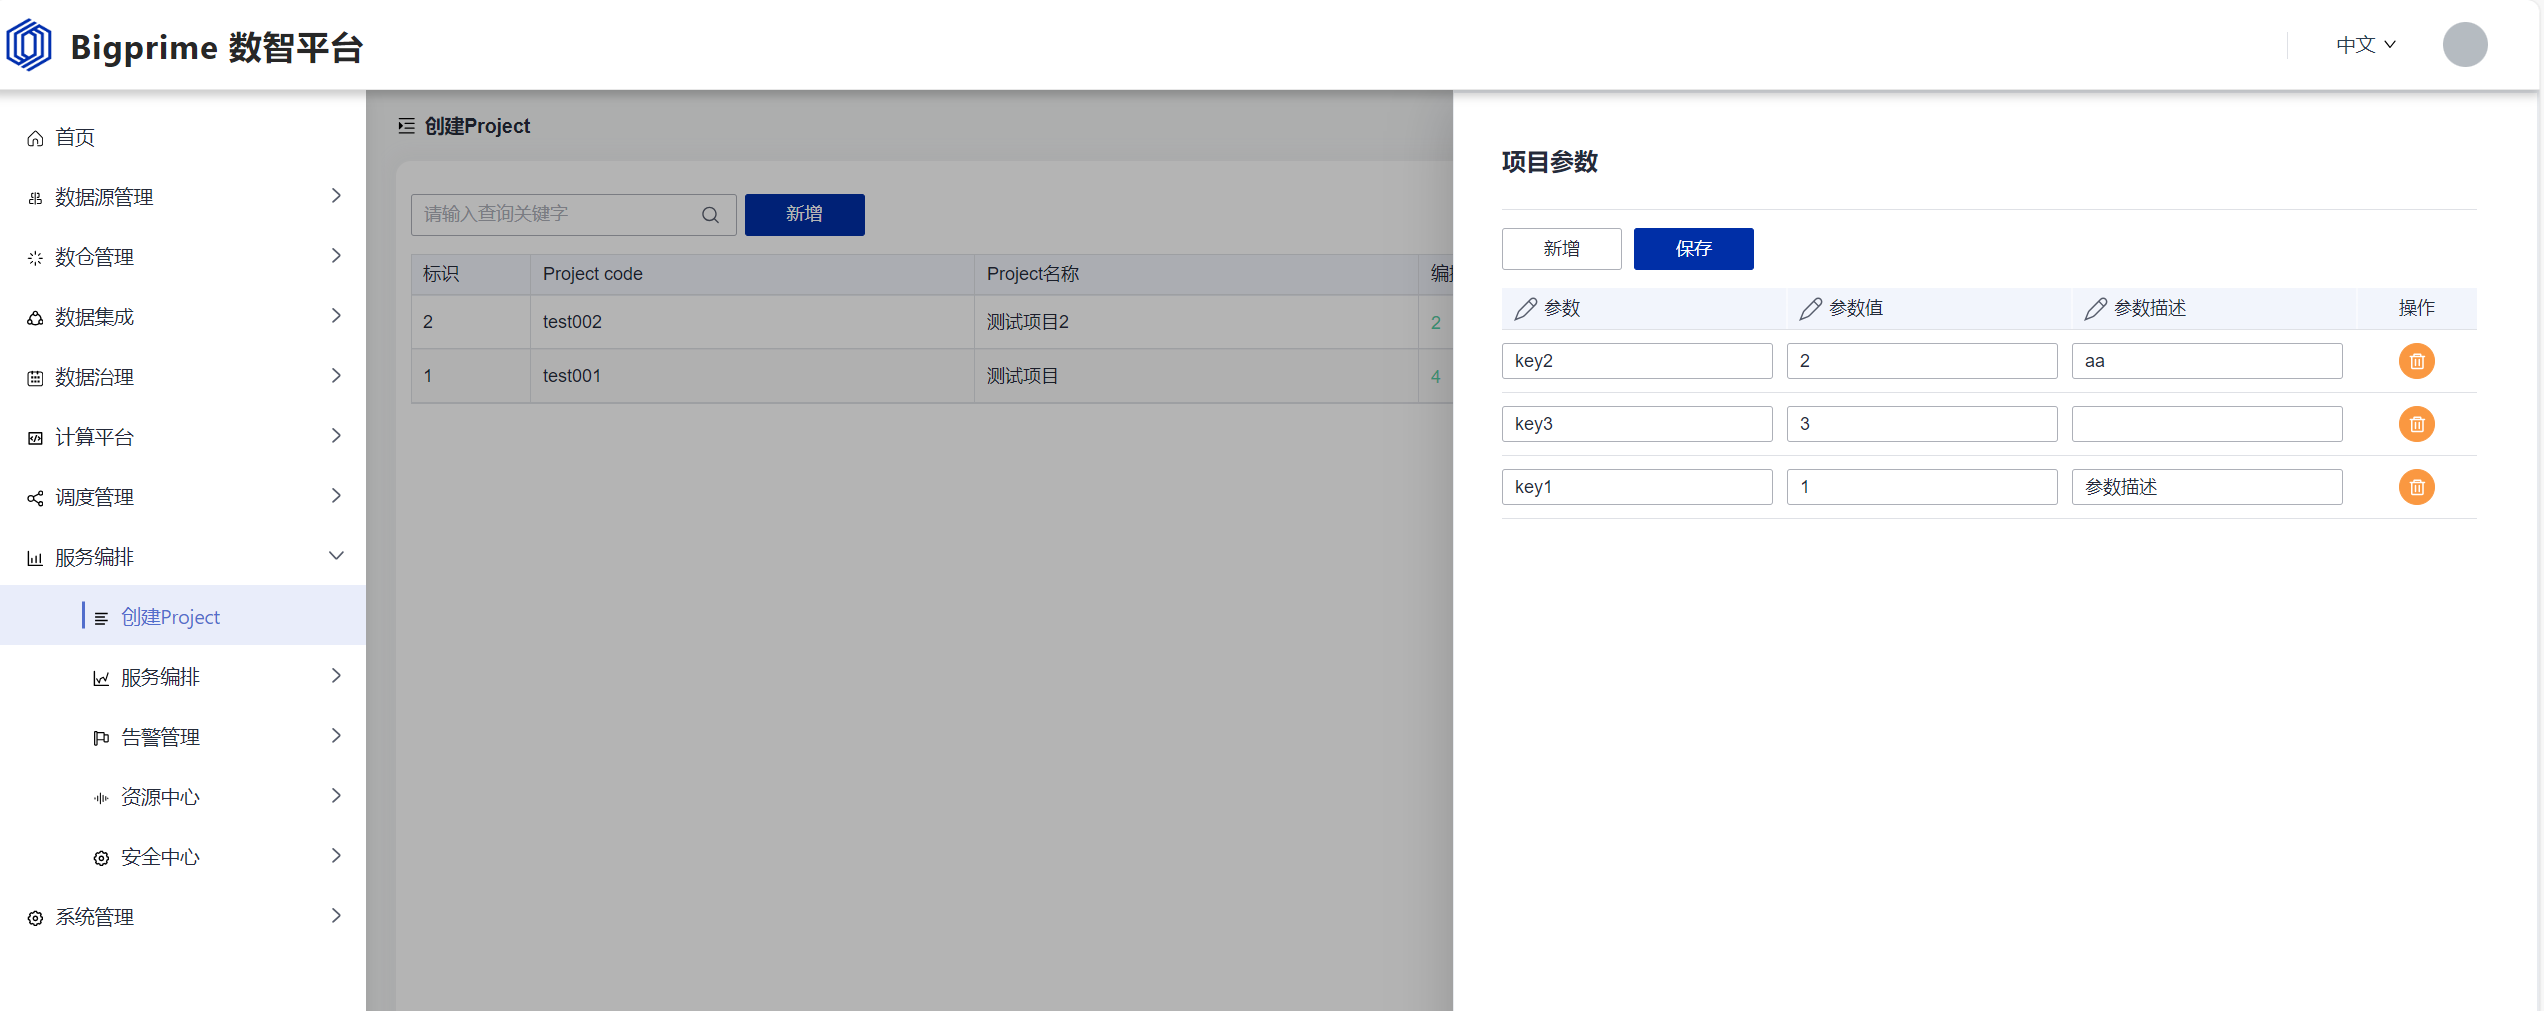Click the home icon beside 首页
This screenshot has height=1011, width=2544.
35,138
